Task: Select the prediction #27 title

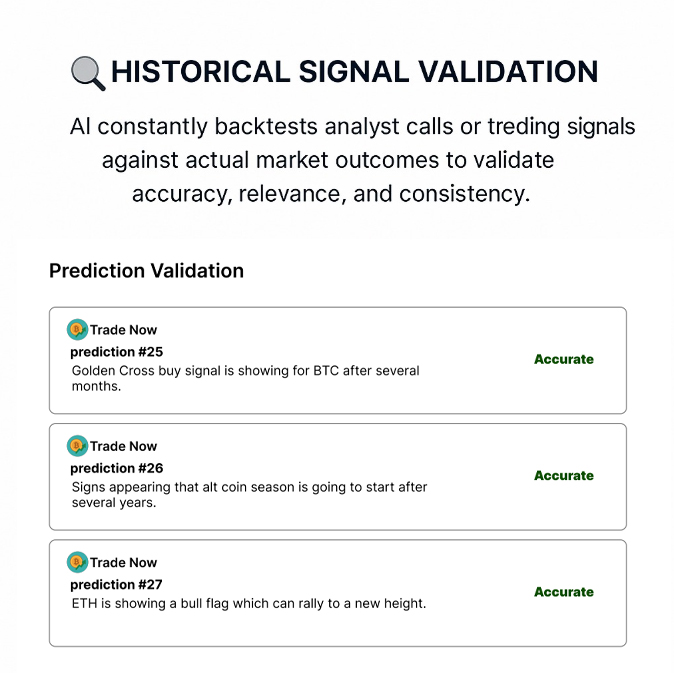Action: (116, 584)
